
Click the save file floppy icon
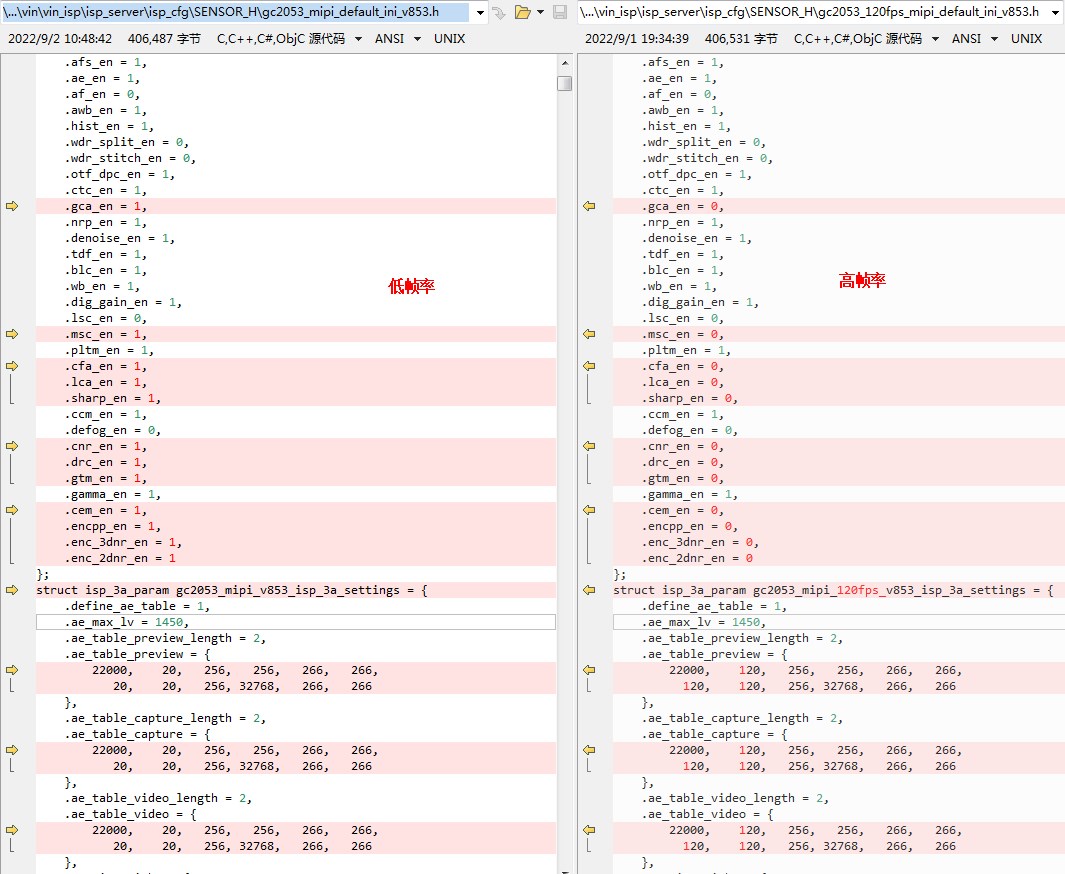559,13
